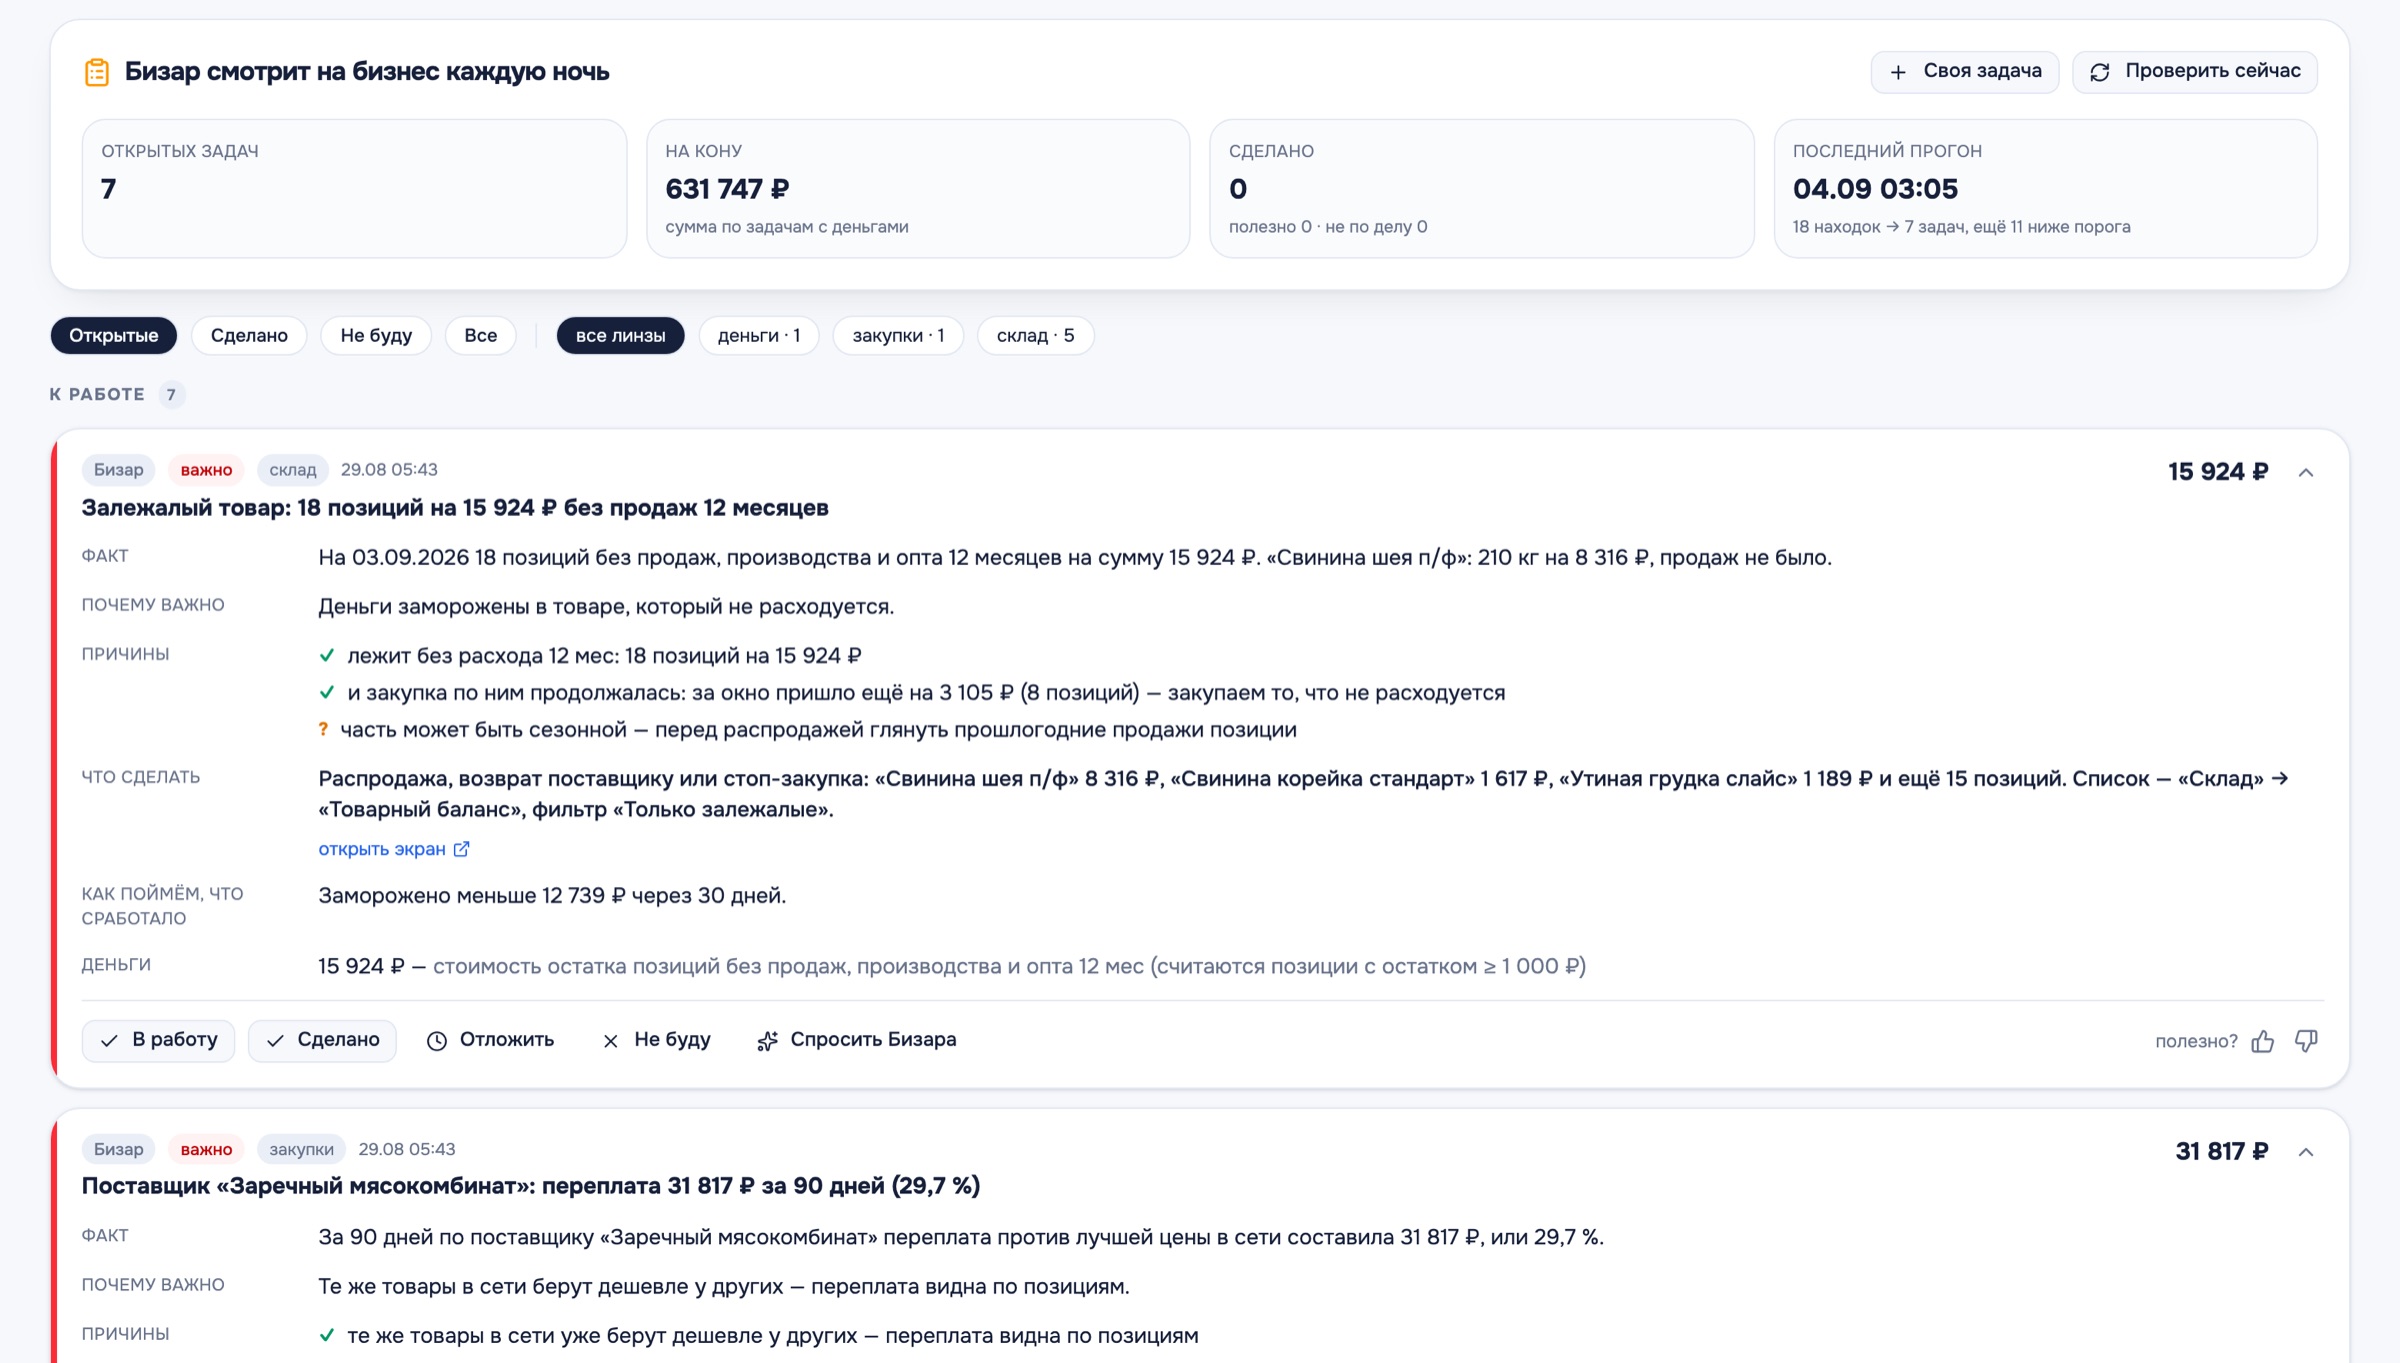This screenshot has height=1363, width=2400.
Task: Click the thumbs down feedback icon
Action: 2307,1041
